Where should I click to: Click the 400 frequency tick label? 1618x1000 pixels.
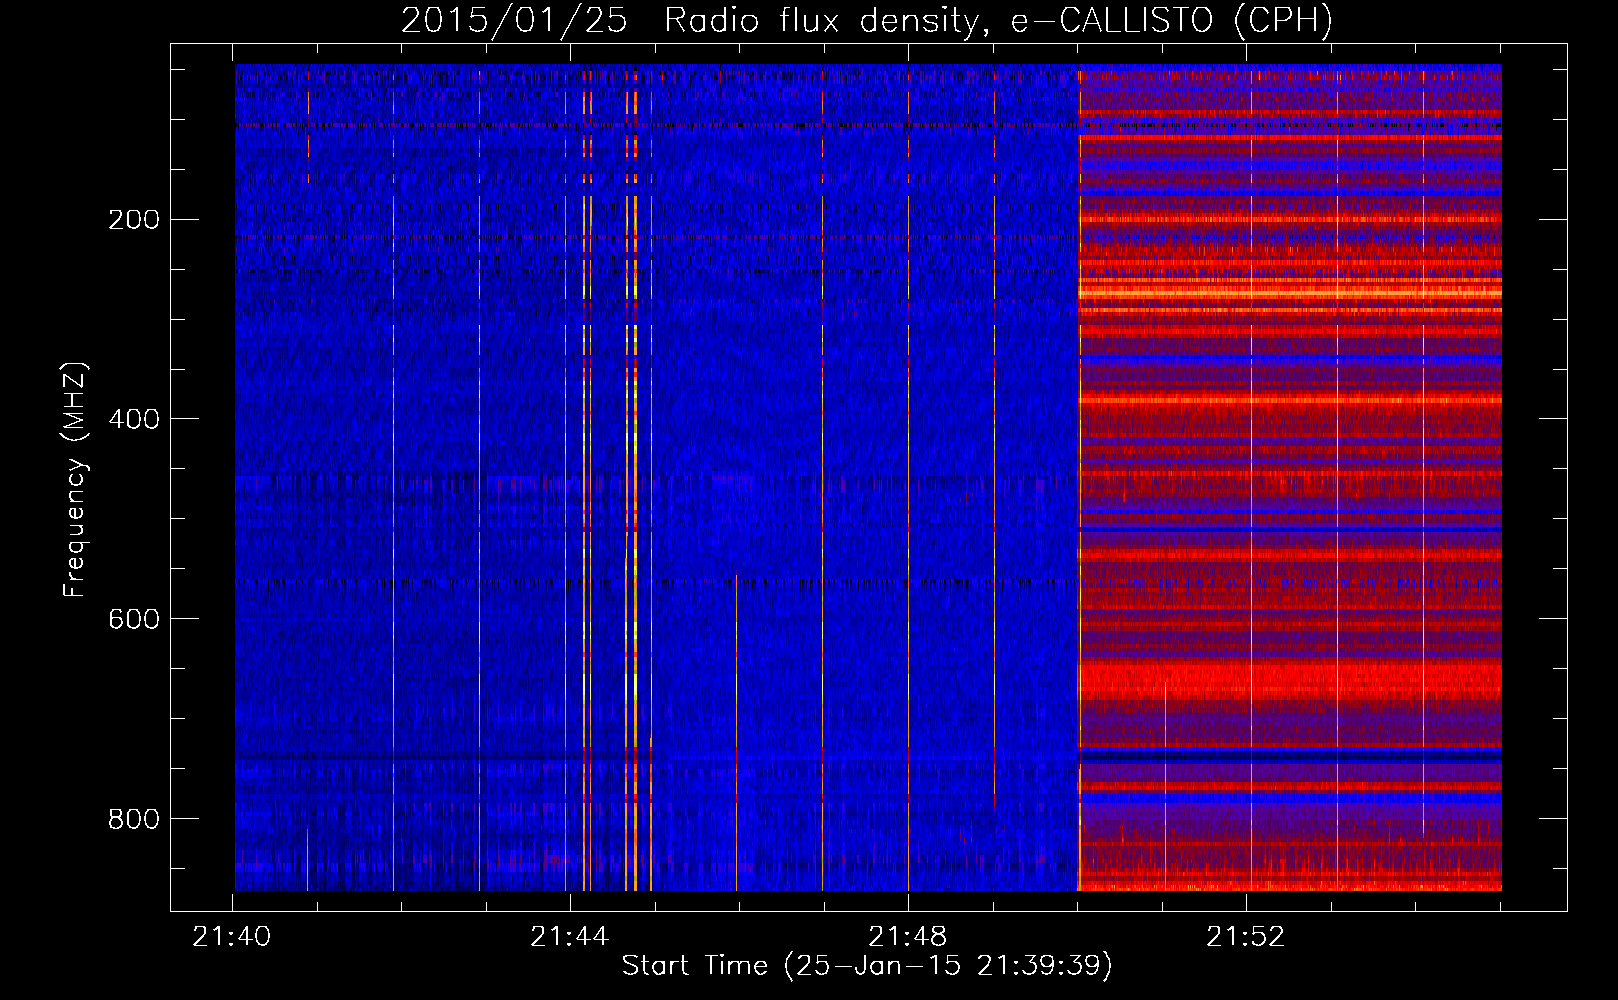point(134,419)
